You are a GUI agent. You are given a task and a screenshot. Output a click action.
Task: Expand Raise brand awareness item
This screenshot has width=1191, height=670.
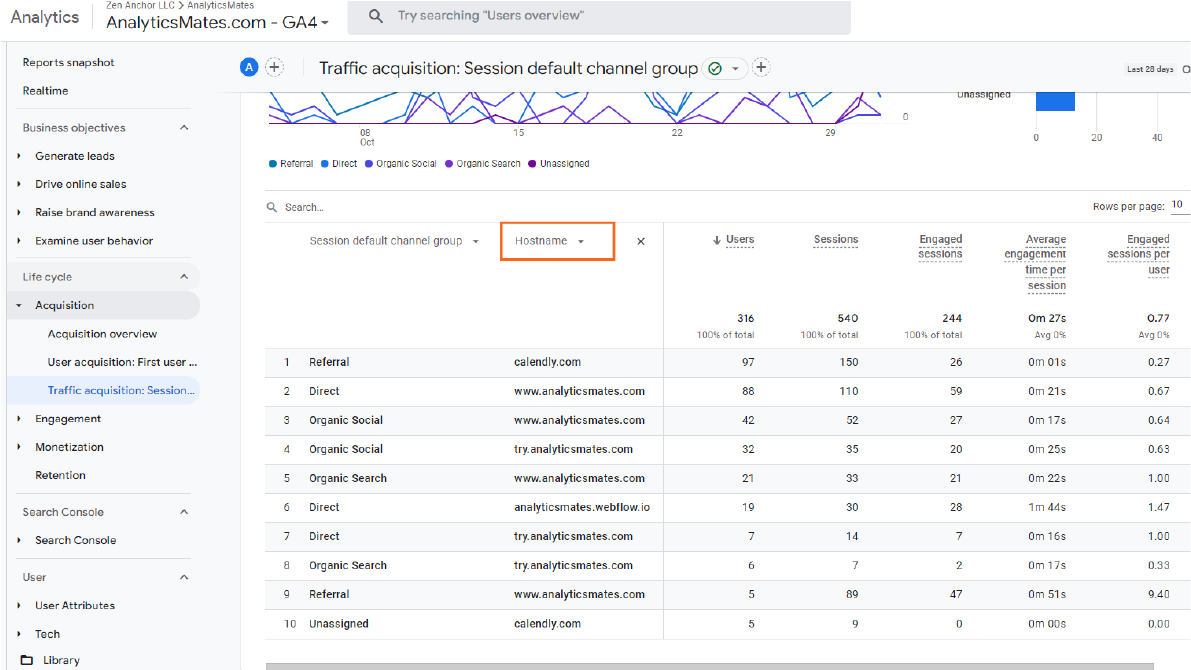(19, 212)
